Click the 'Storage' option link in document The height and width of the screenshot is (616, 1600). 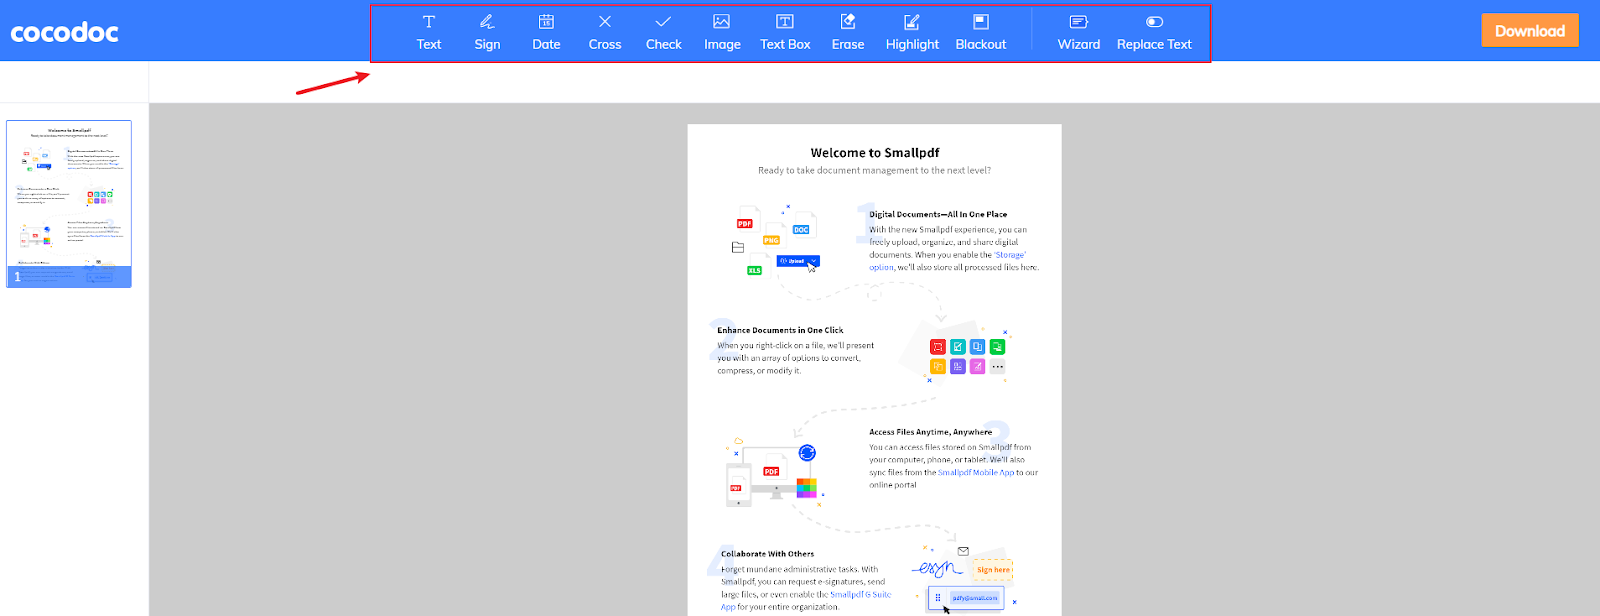947,261
